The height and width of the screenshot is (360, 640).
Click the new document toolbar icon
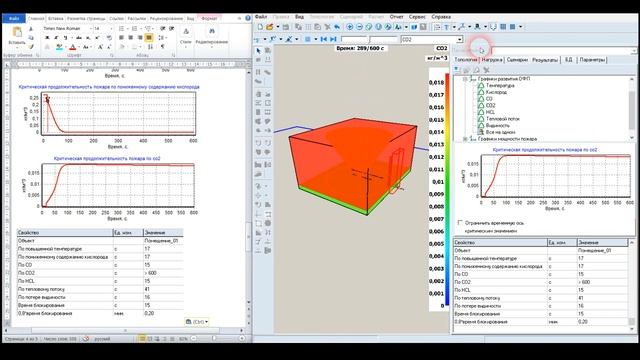(x=260, y=27)
